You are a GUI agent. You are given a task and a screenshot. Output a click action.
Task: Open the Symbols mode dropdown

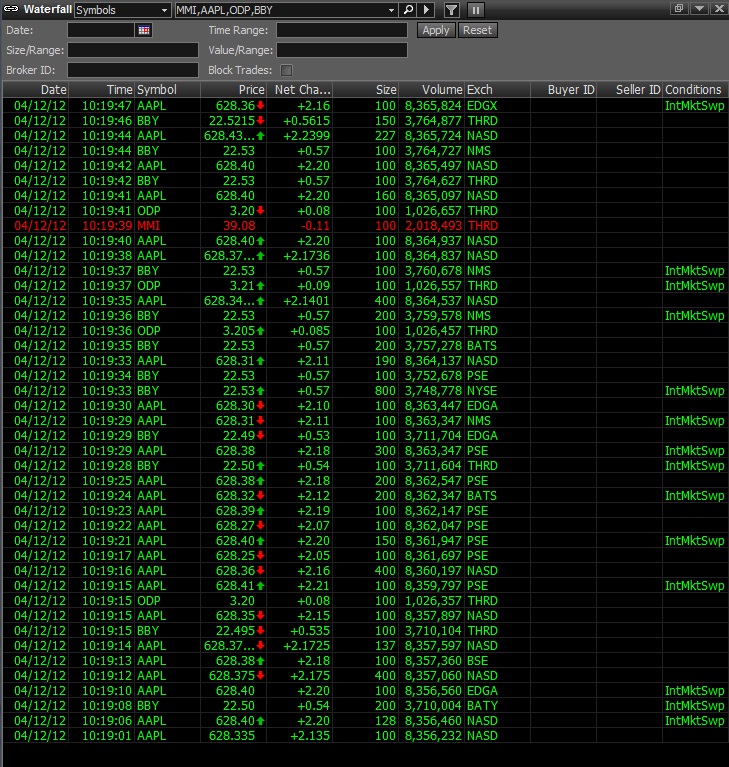pos(122,10)
